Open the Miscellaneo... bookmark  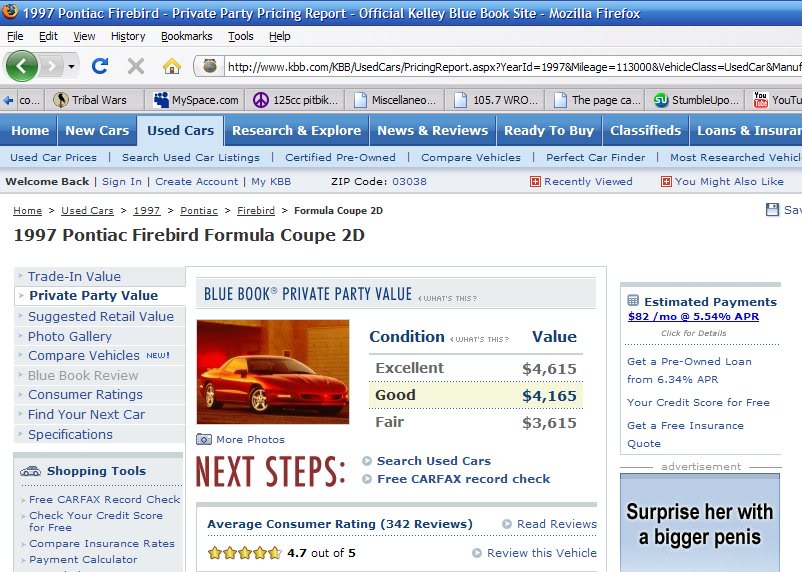395,100
